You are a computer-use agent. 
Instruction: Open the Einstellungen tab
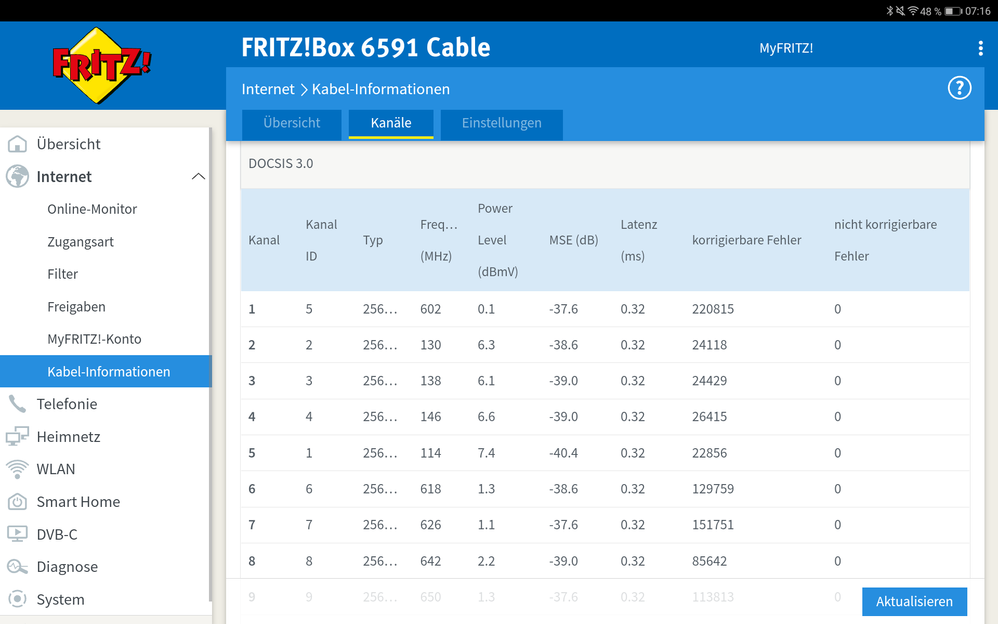click(502, 124)
